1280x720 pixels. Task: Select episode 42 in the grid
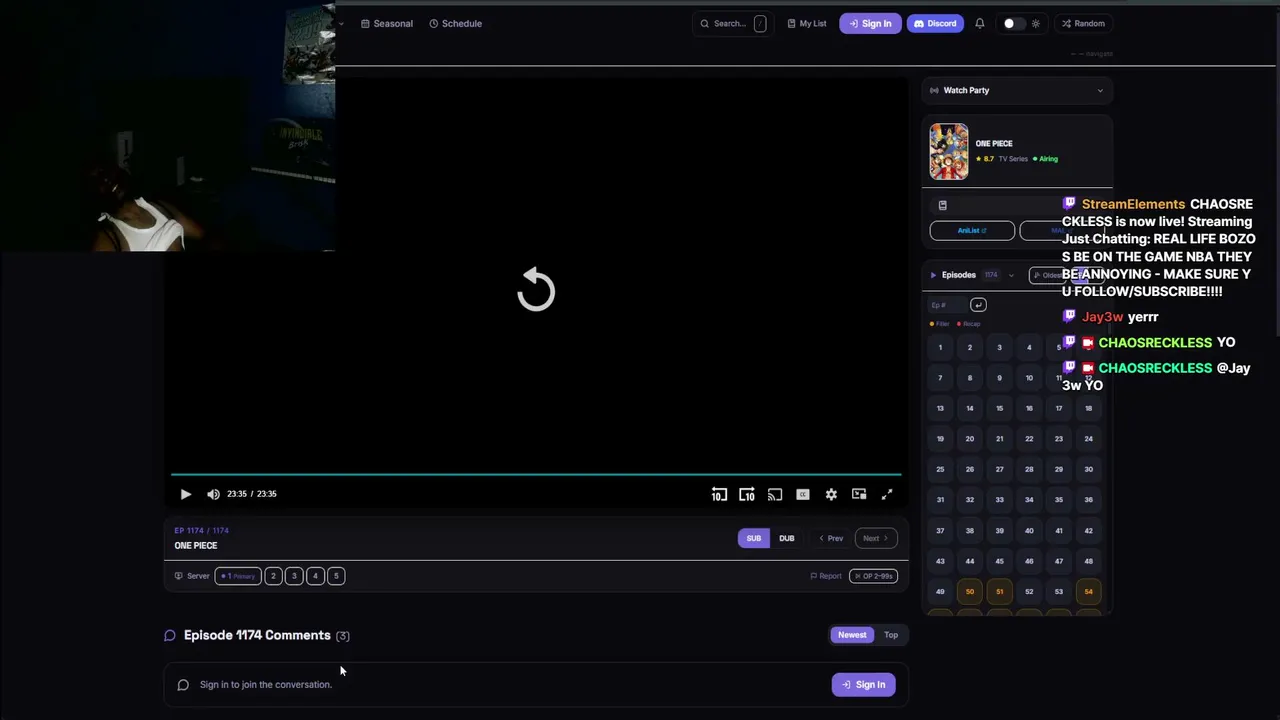click(1088, 530)
